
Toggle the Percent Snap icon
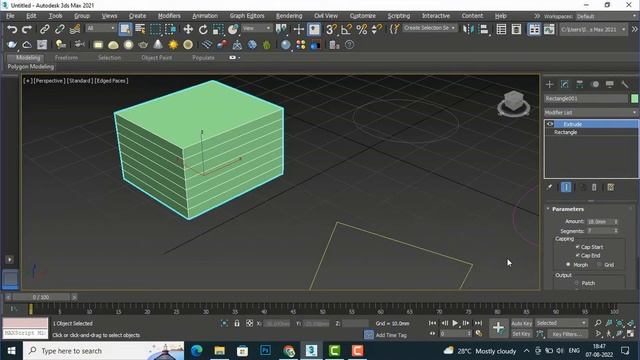tap(362, 29)
